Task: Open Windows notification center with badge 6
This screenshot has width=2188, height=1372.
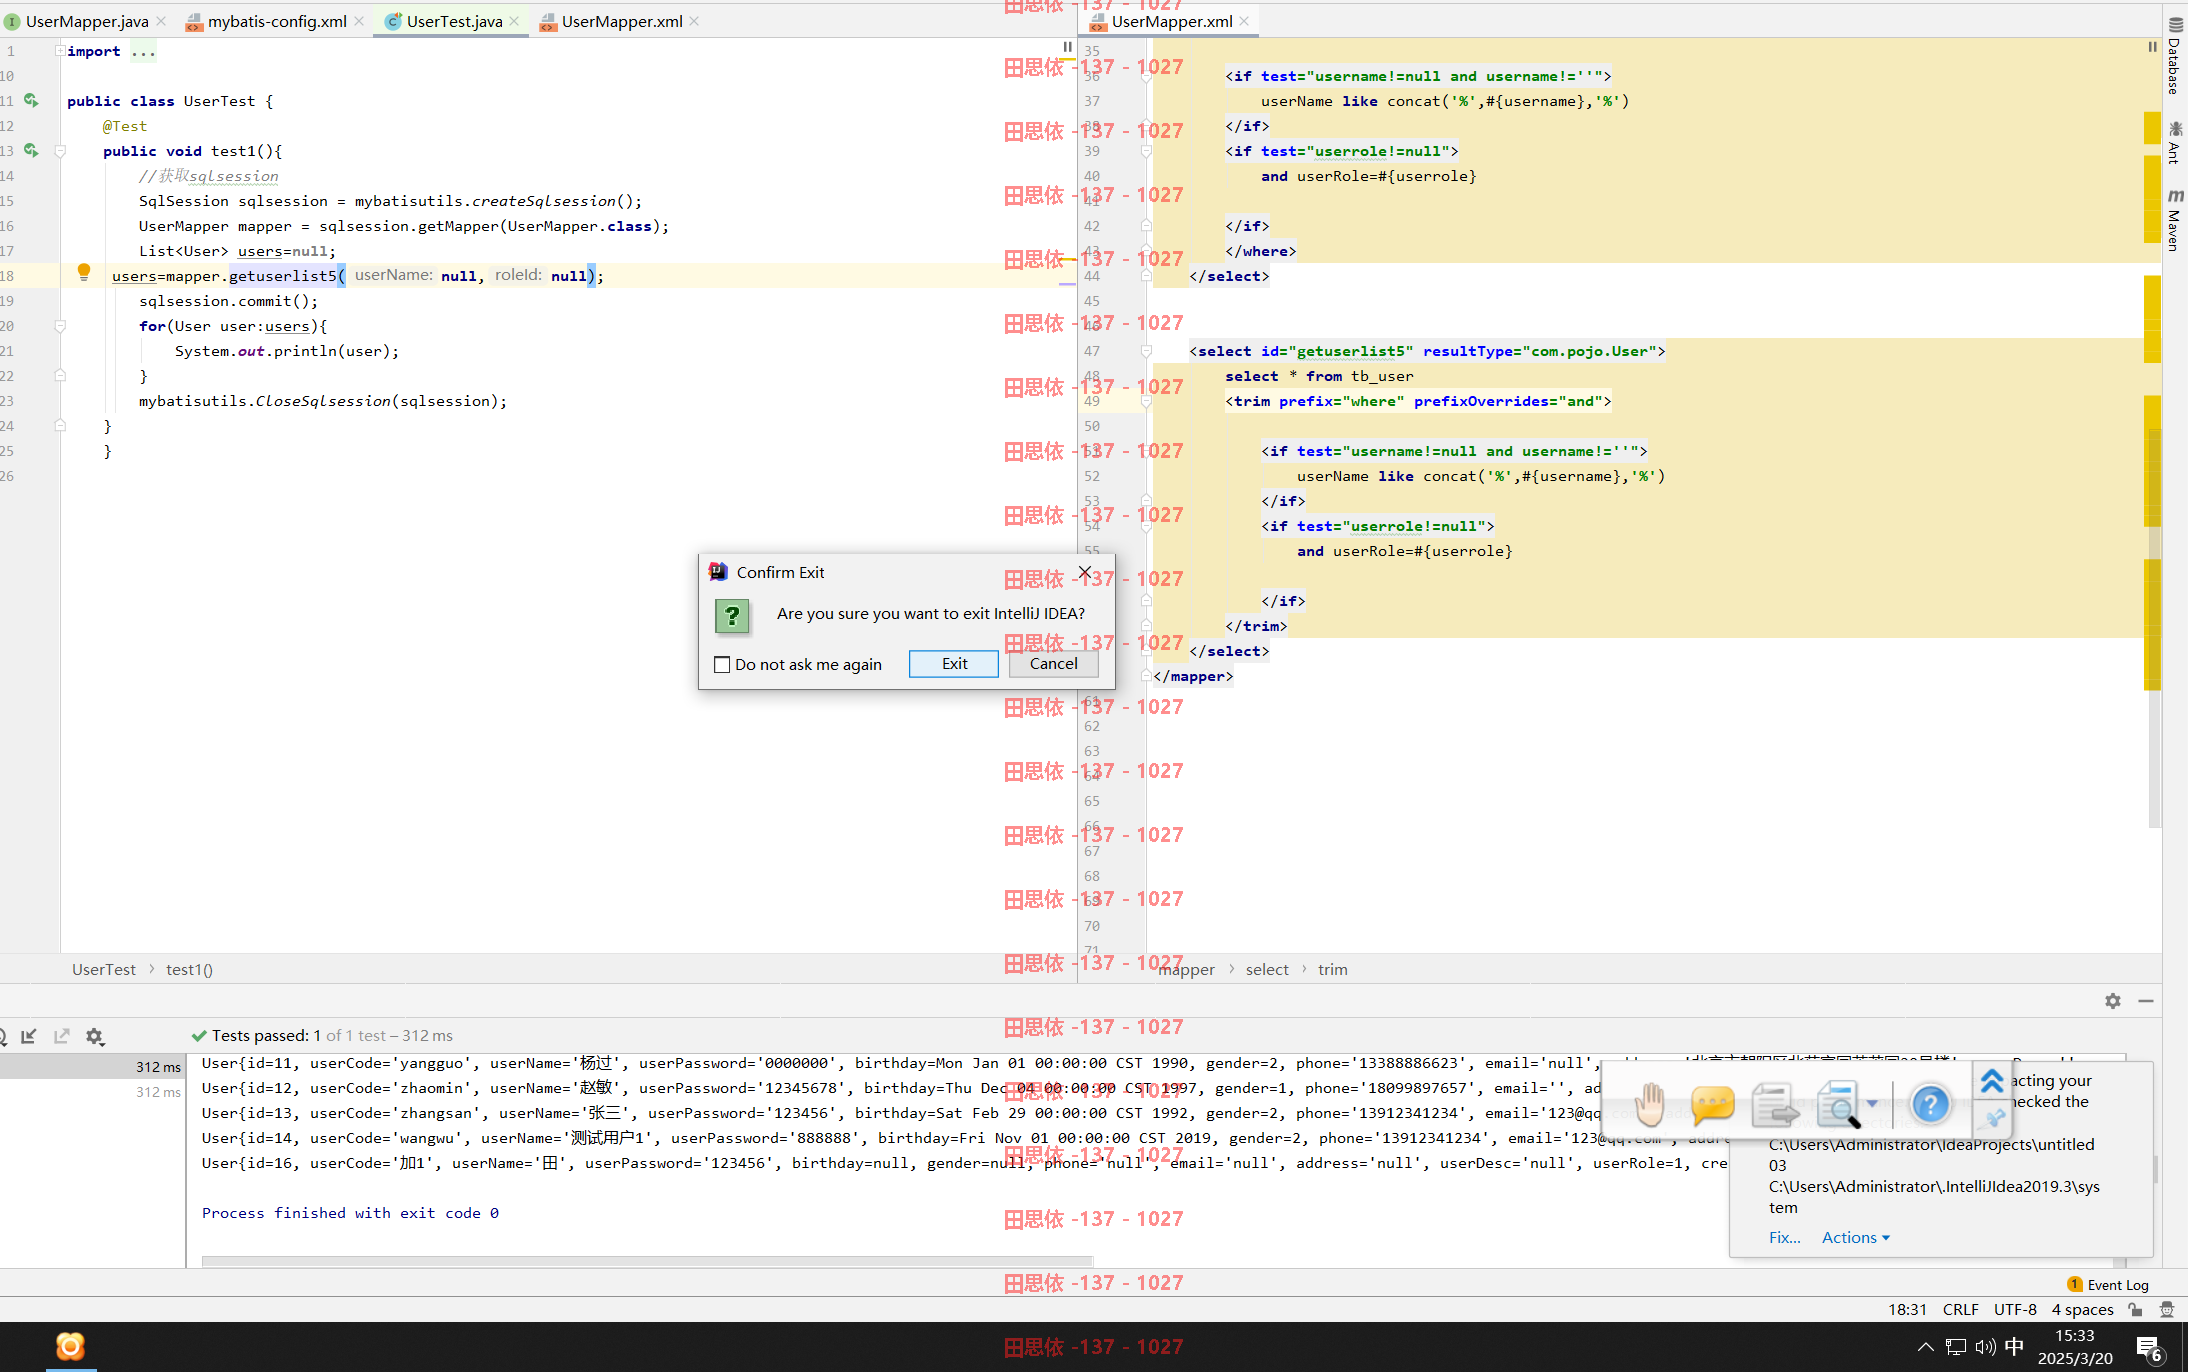Action: [x=2150, y=1349]
